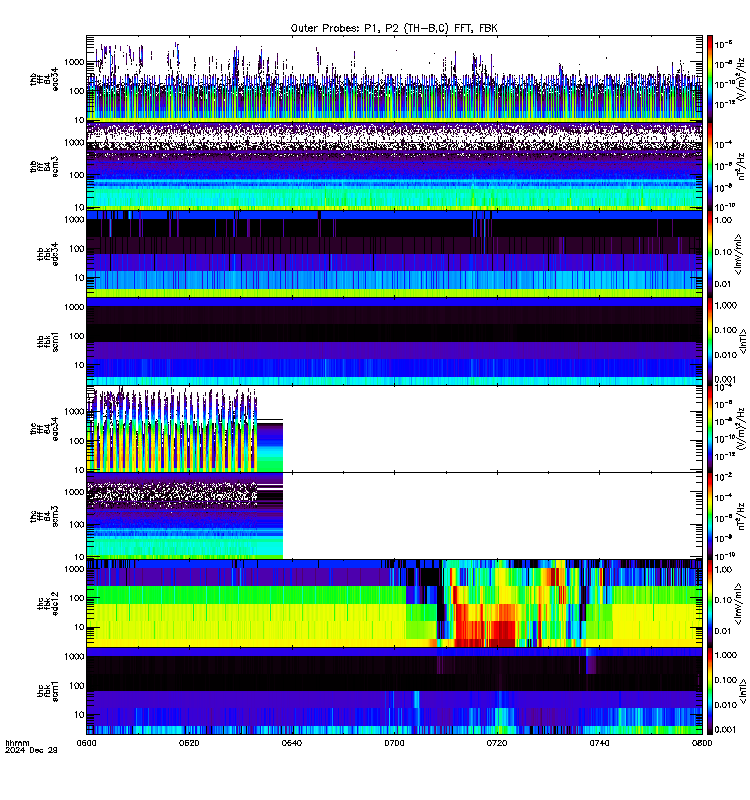
Task: Select the thb scm3 FFT spectrogram panel
Action: 394,166
